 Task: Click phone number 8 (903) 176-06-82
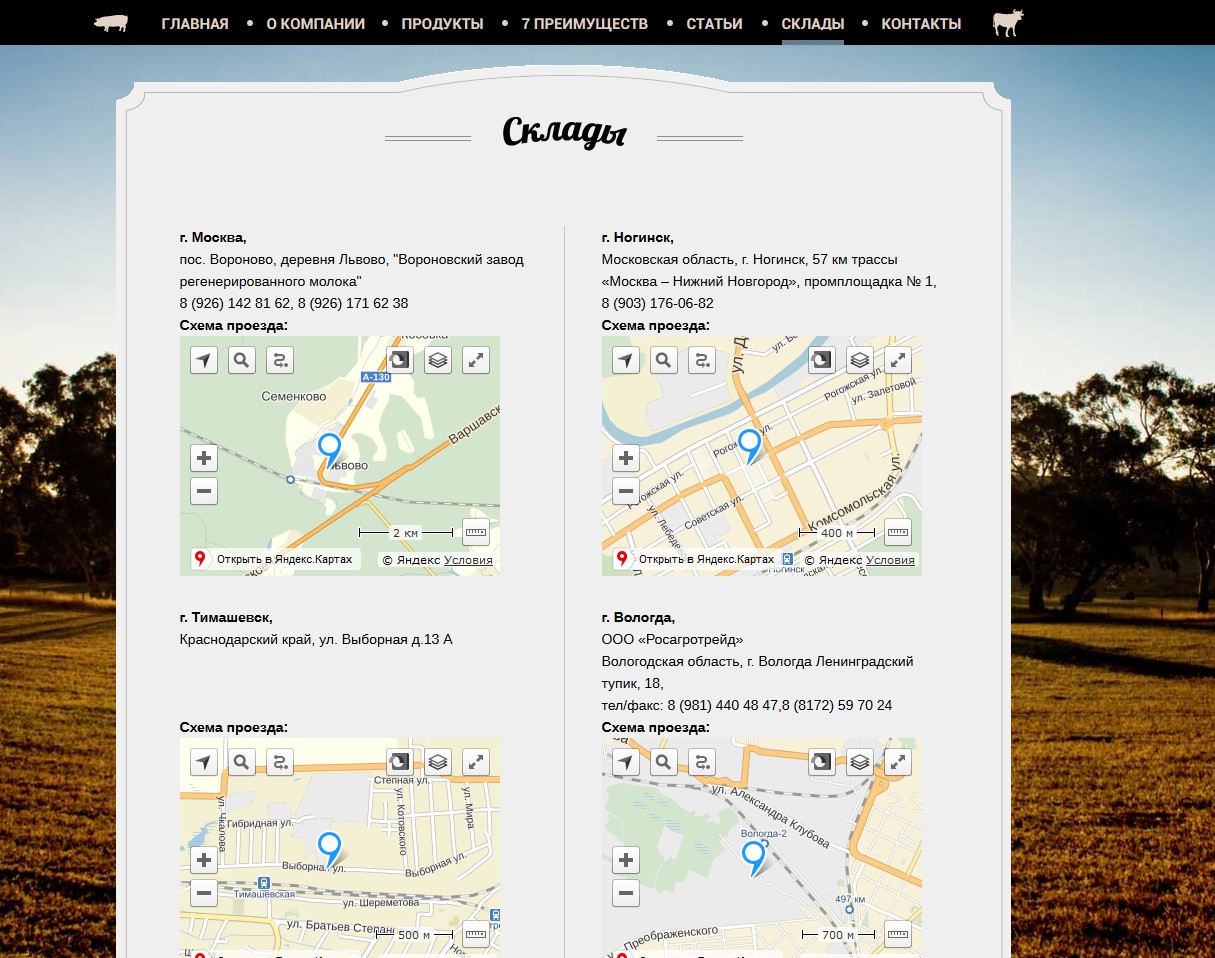[658, 303]
